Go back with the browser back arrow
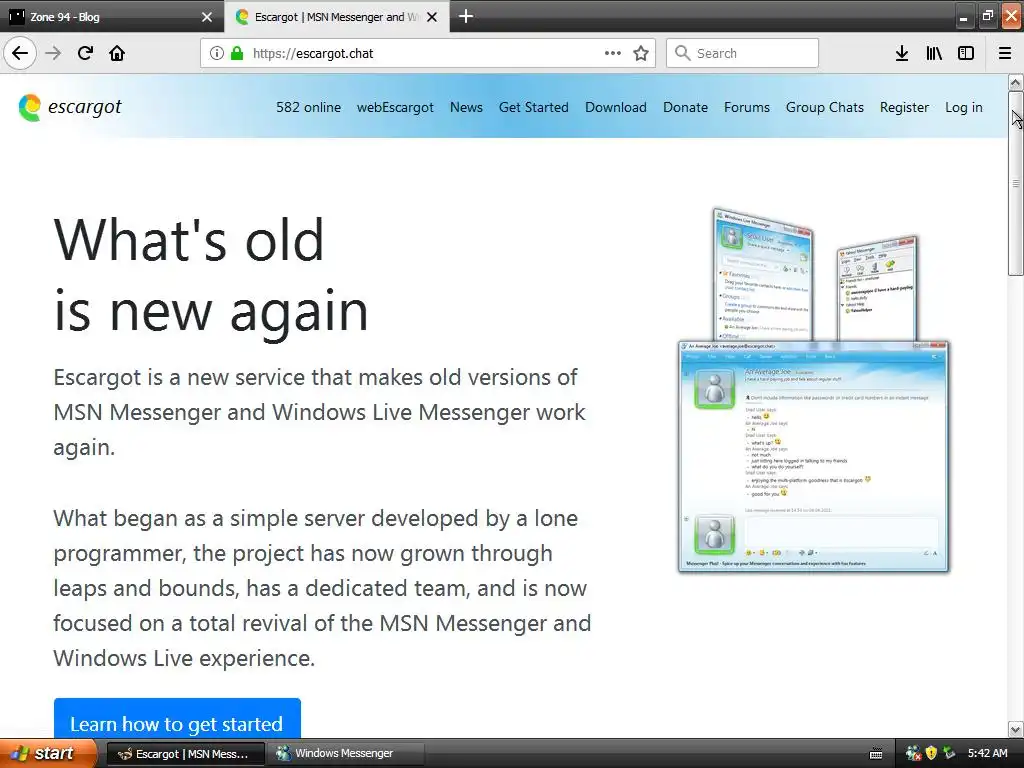The height and width of the screenshot is (768, 1024). pyautogui.click(x=20, y=53)
